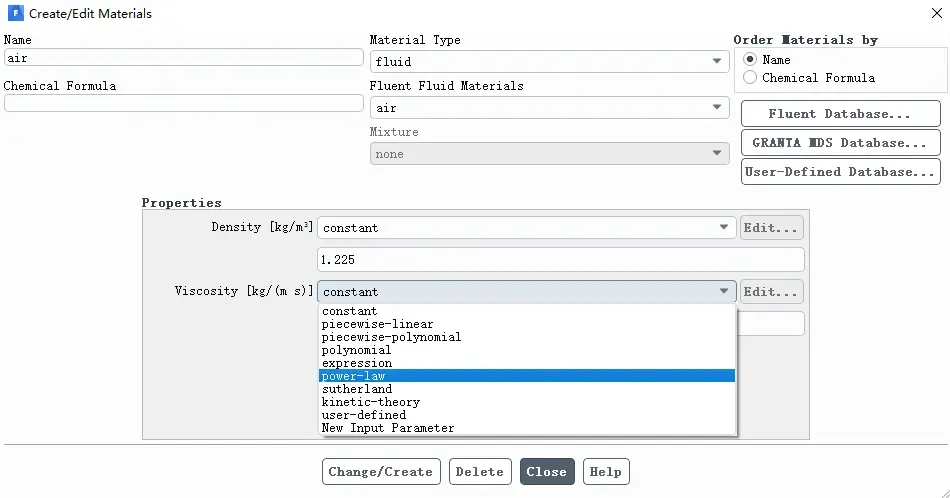Expand Fluent Fluid Materials dropdown
Image resolution: width=950 pixels, height=498 pixels.
(x=549, y=108)
